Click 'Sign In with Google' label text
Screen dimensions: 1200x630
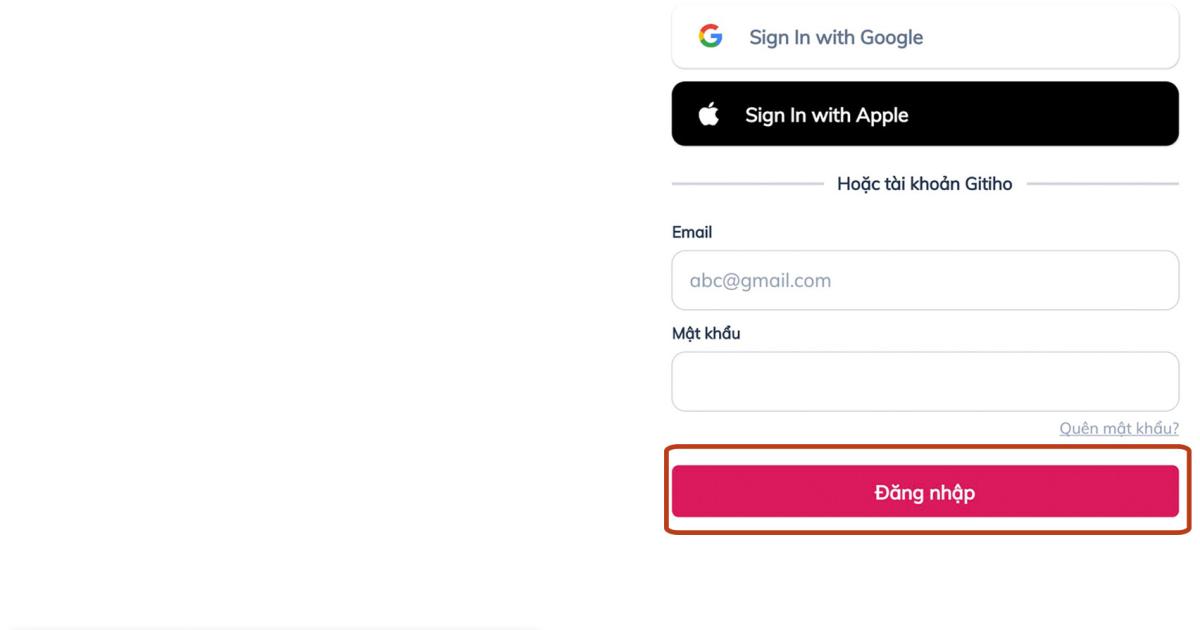tap(836, 37)
